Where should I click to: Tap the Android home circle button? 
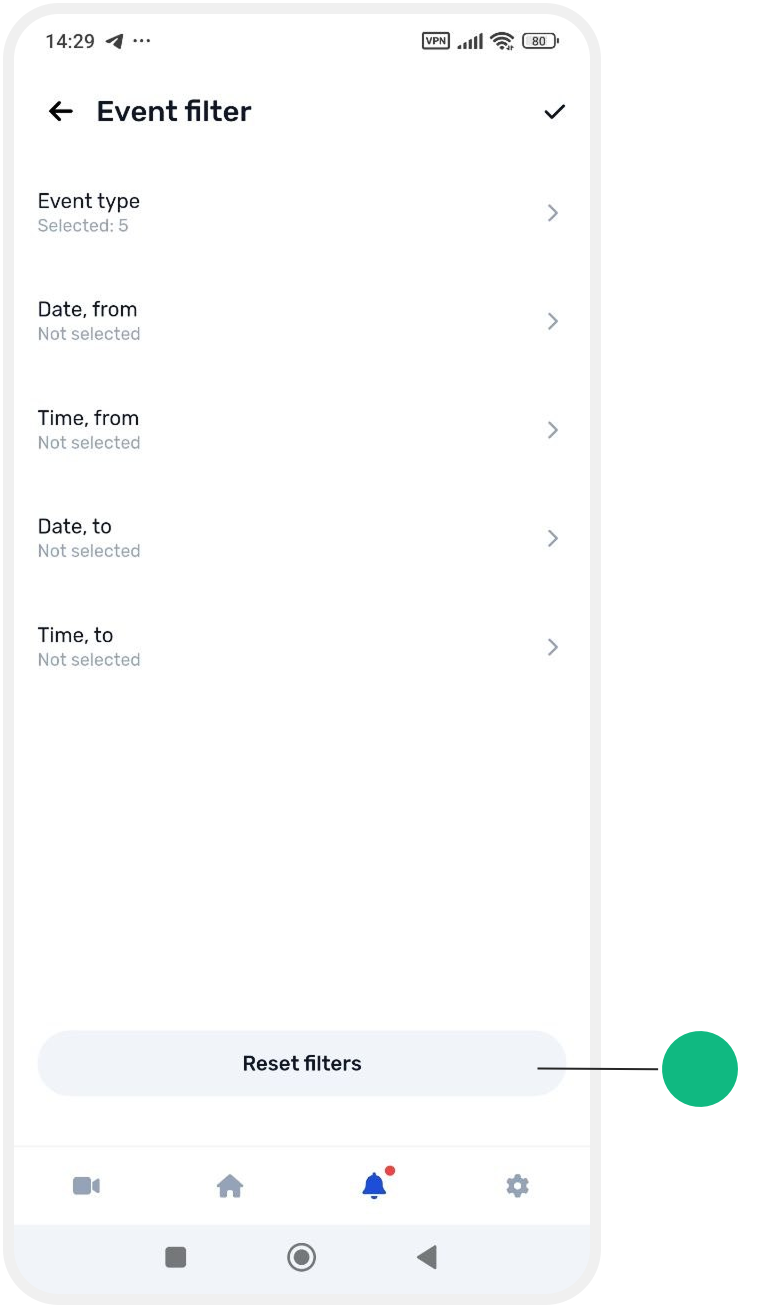[301, 1257]
